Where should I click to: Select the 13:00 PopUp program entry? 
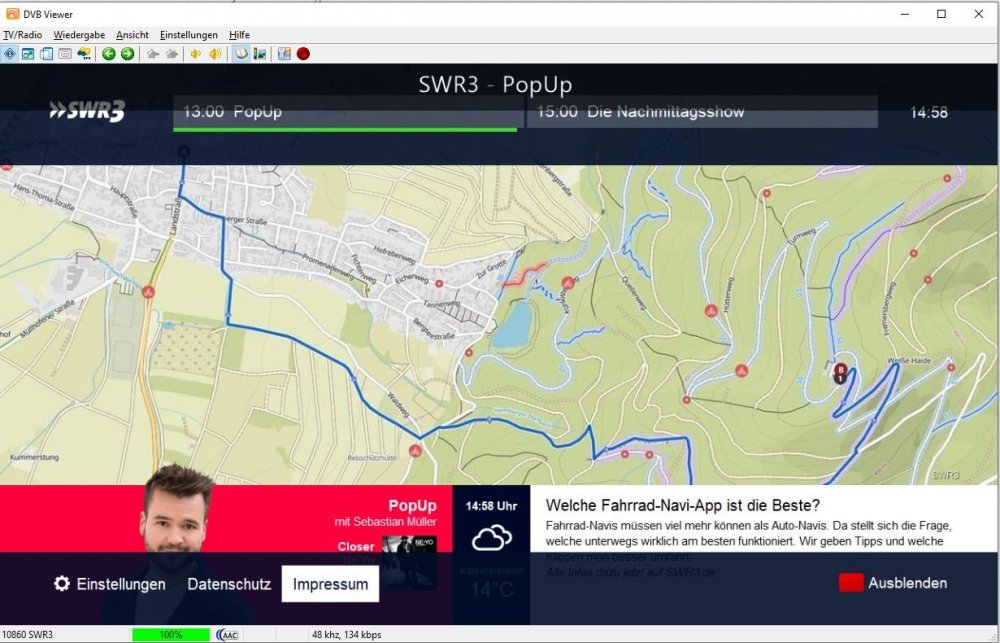click(348, 112)
